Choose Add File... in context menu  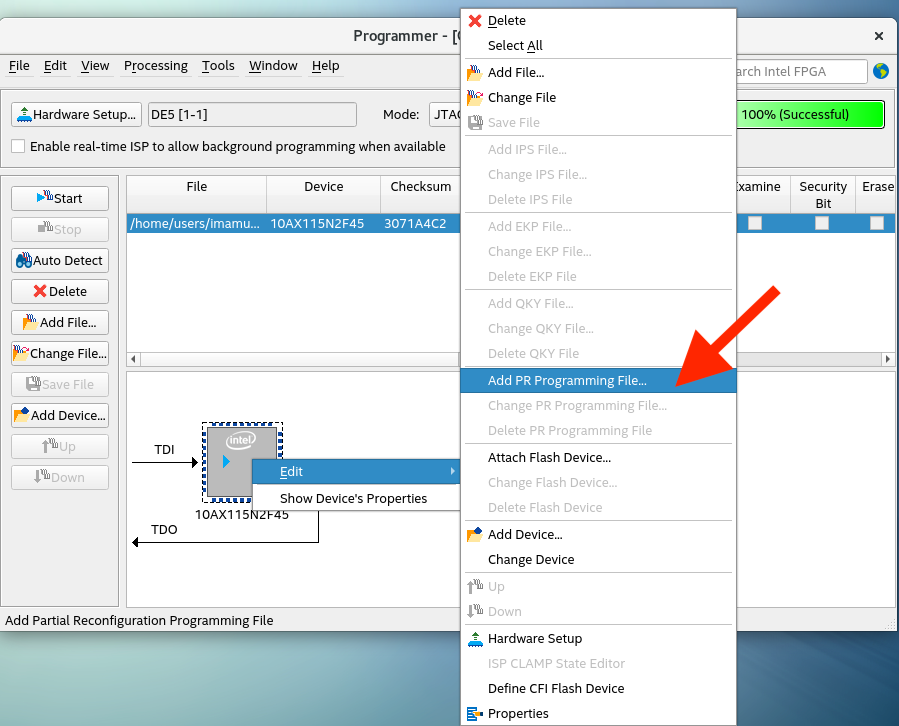(598, 72)
